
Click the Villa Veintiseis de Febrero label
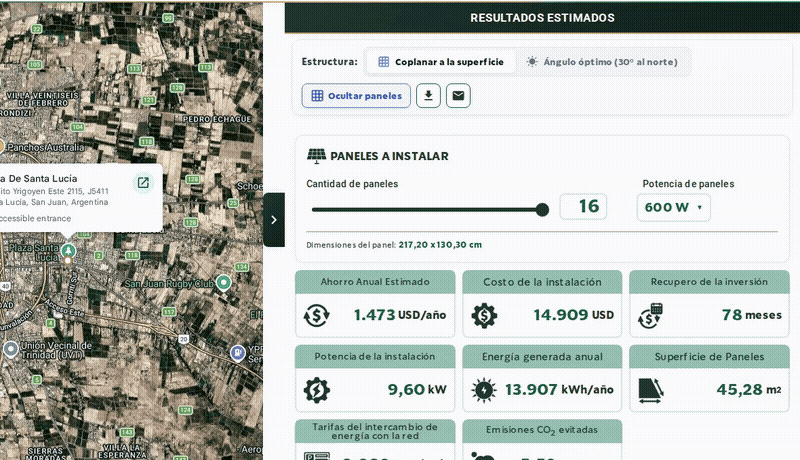[x=43, y=99]
